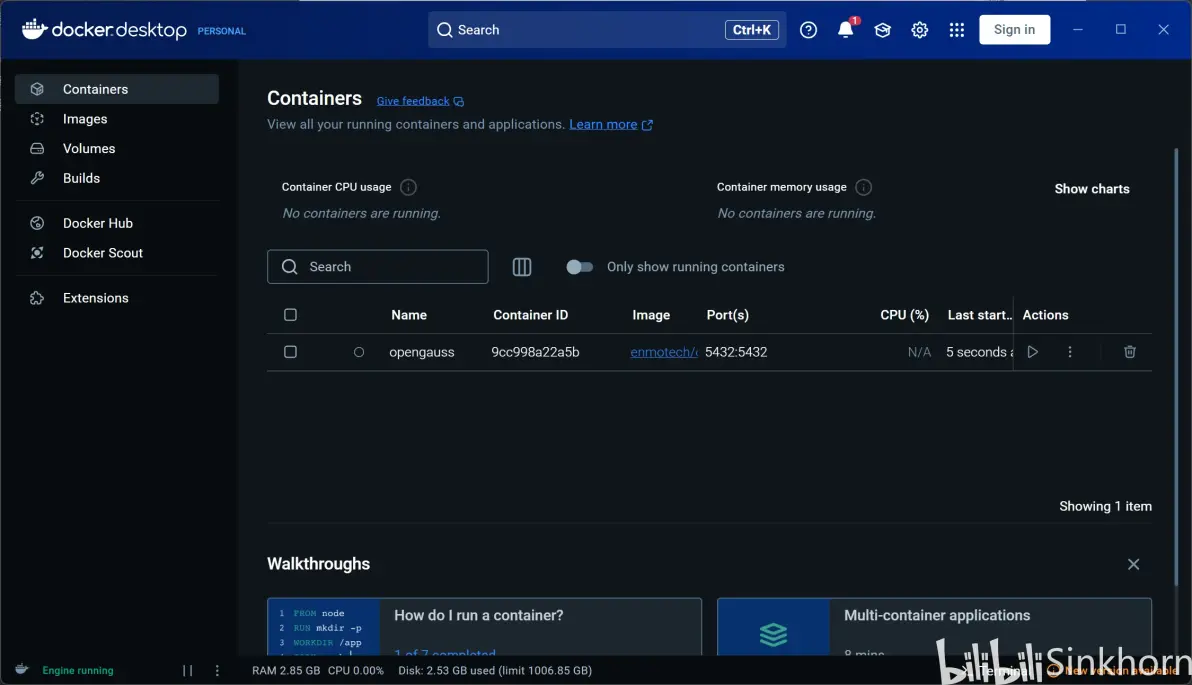Check the select-all containers checkbox
The image size is (1192, 685).
point(290,315)
